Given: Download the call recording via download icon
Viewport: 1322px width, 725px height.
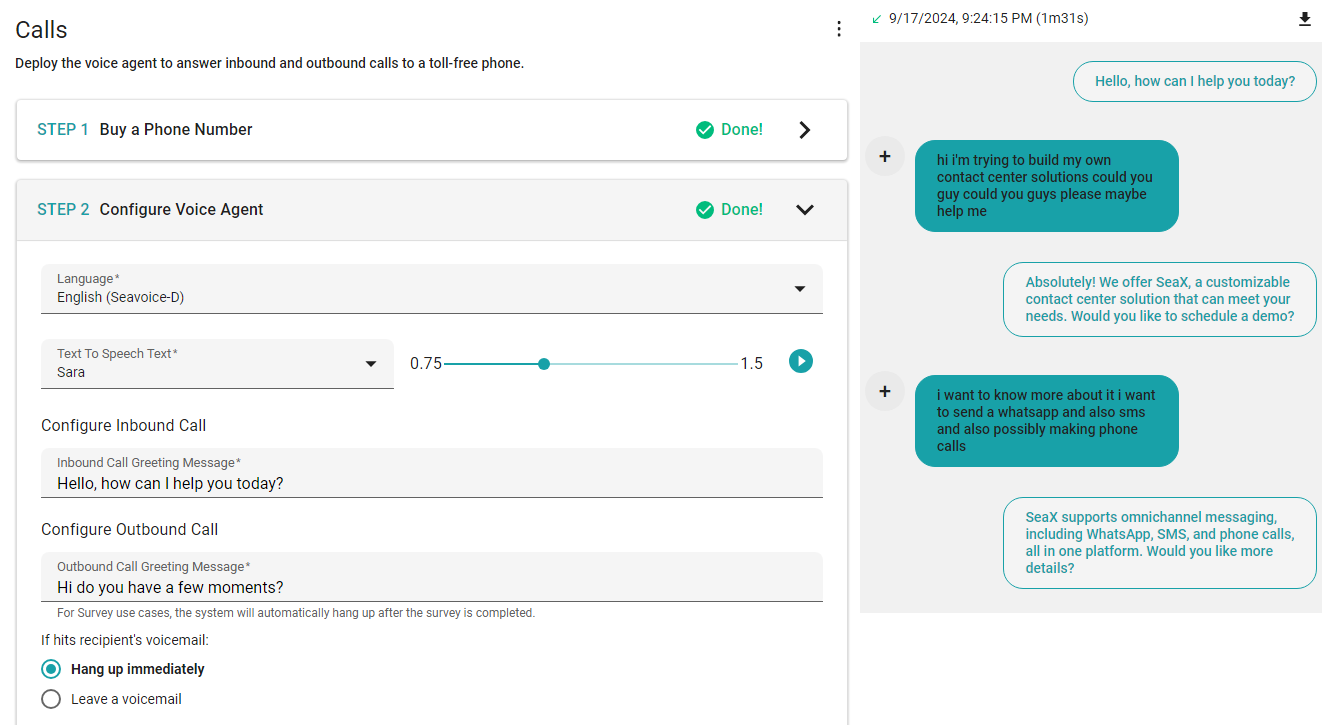Looking at the screenshot, I should tap(1304, 18).
